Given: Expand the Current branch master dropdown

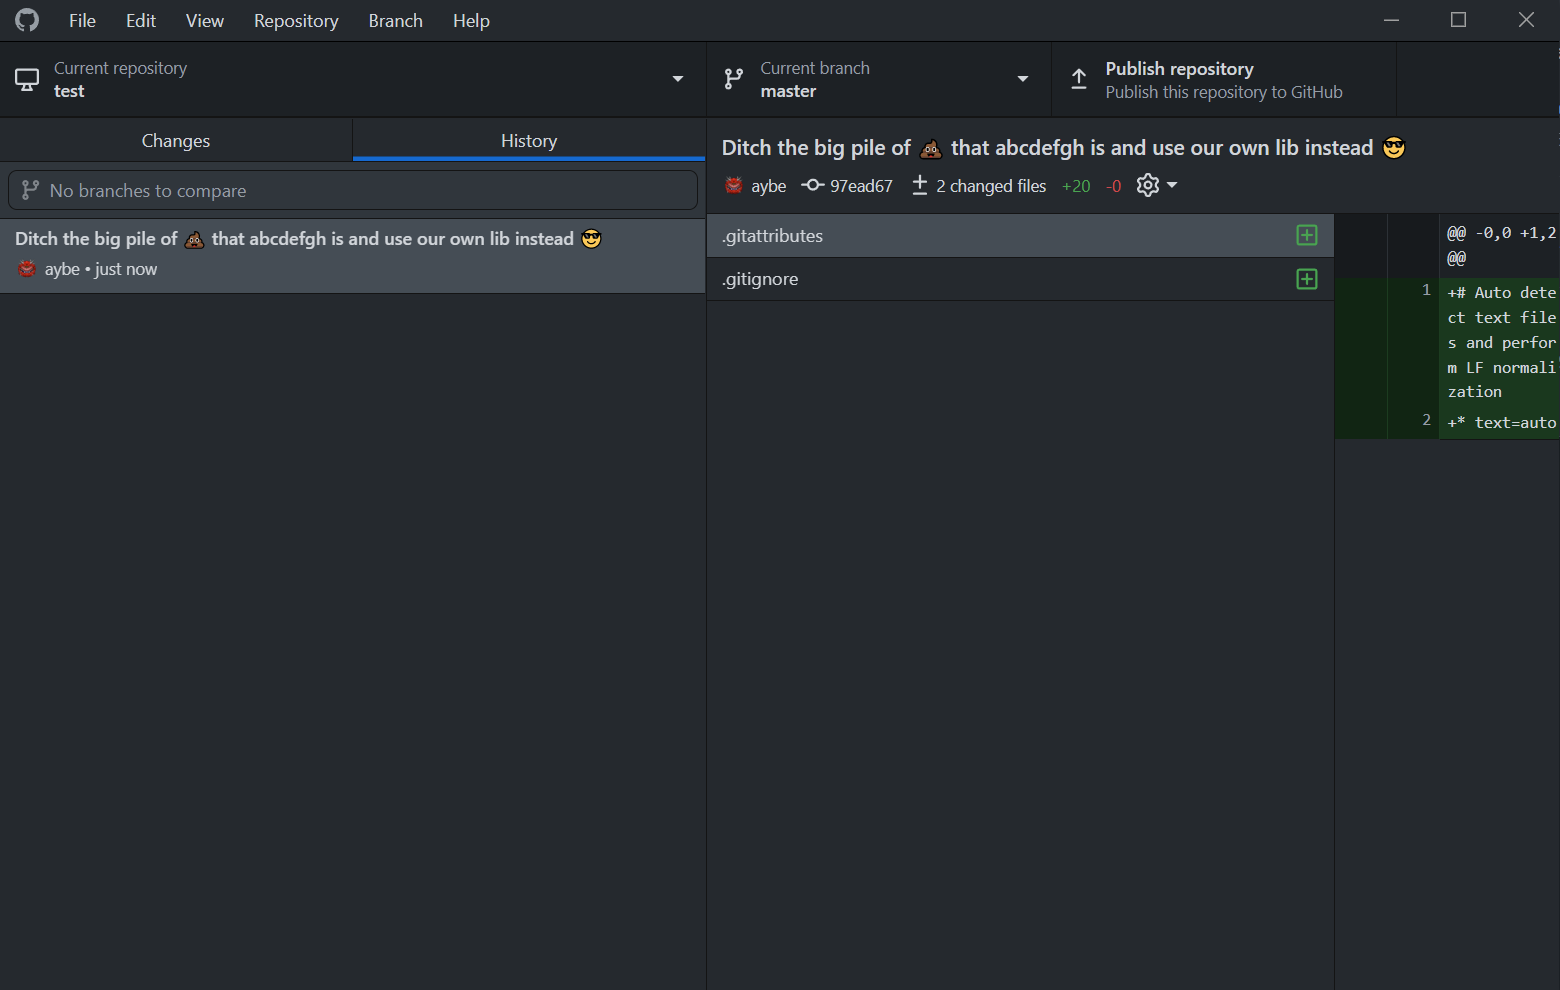Looking at the screenshot, I should tap(879, 79).
